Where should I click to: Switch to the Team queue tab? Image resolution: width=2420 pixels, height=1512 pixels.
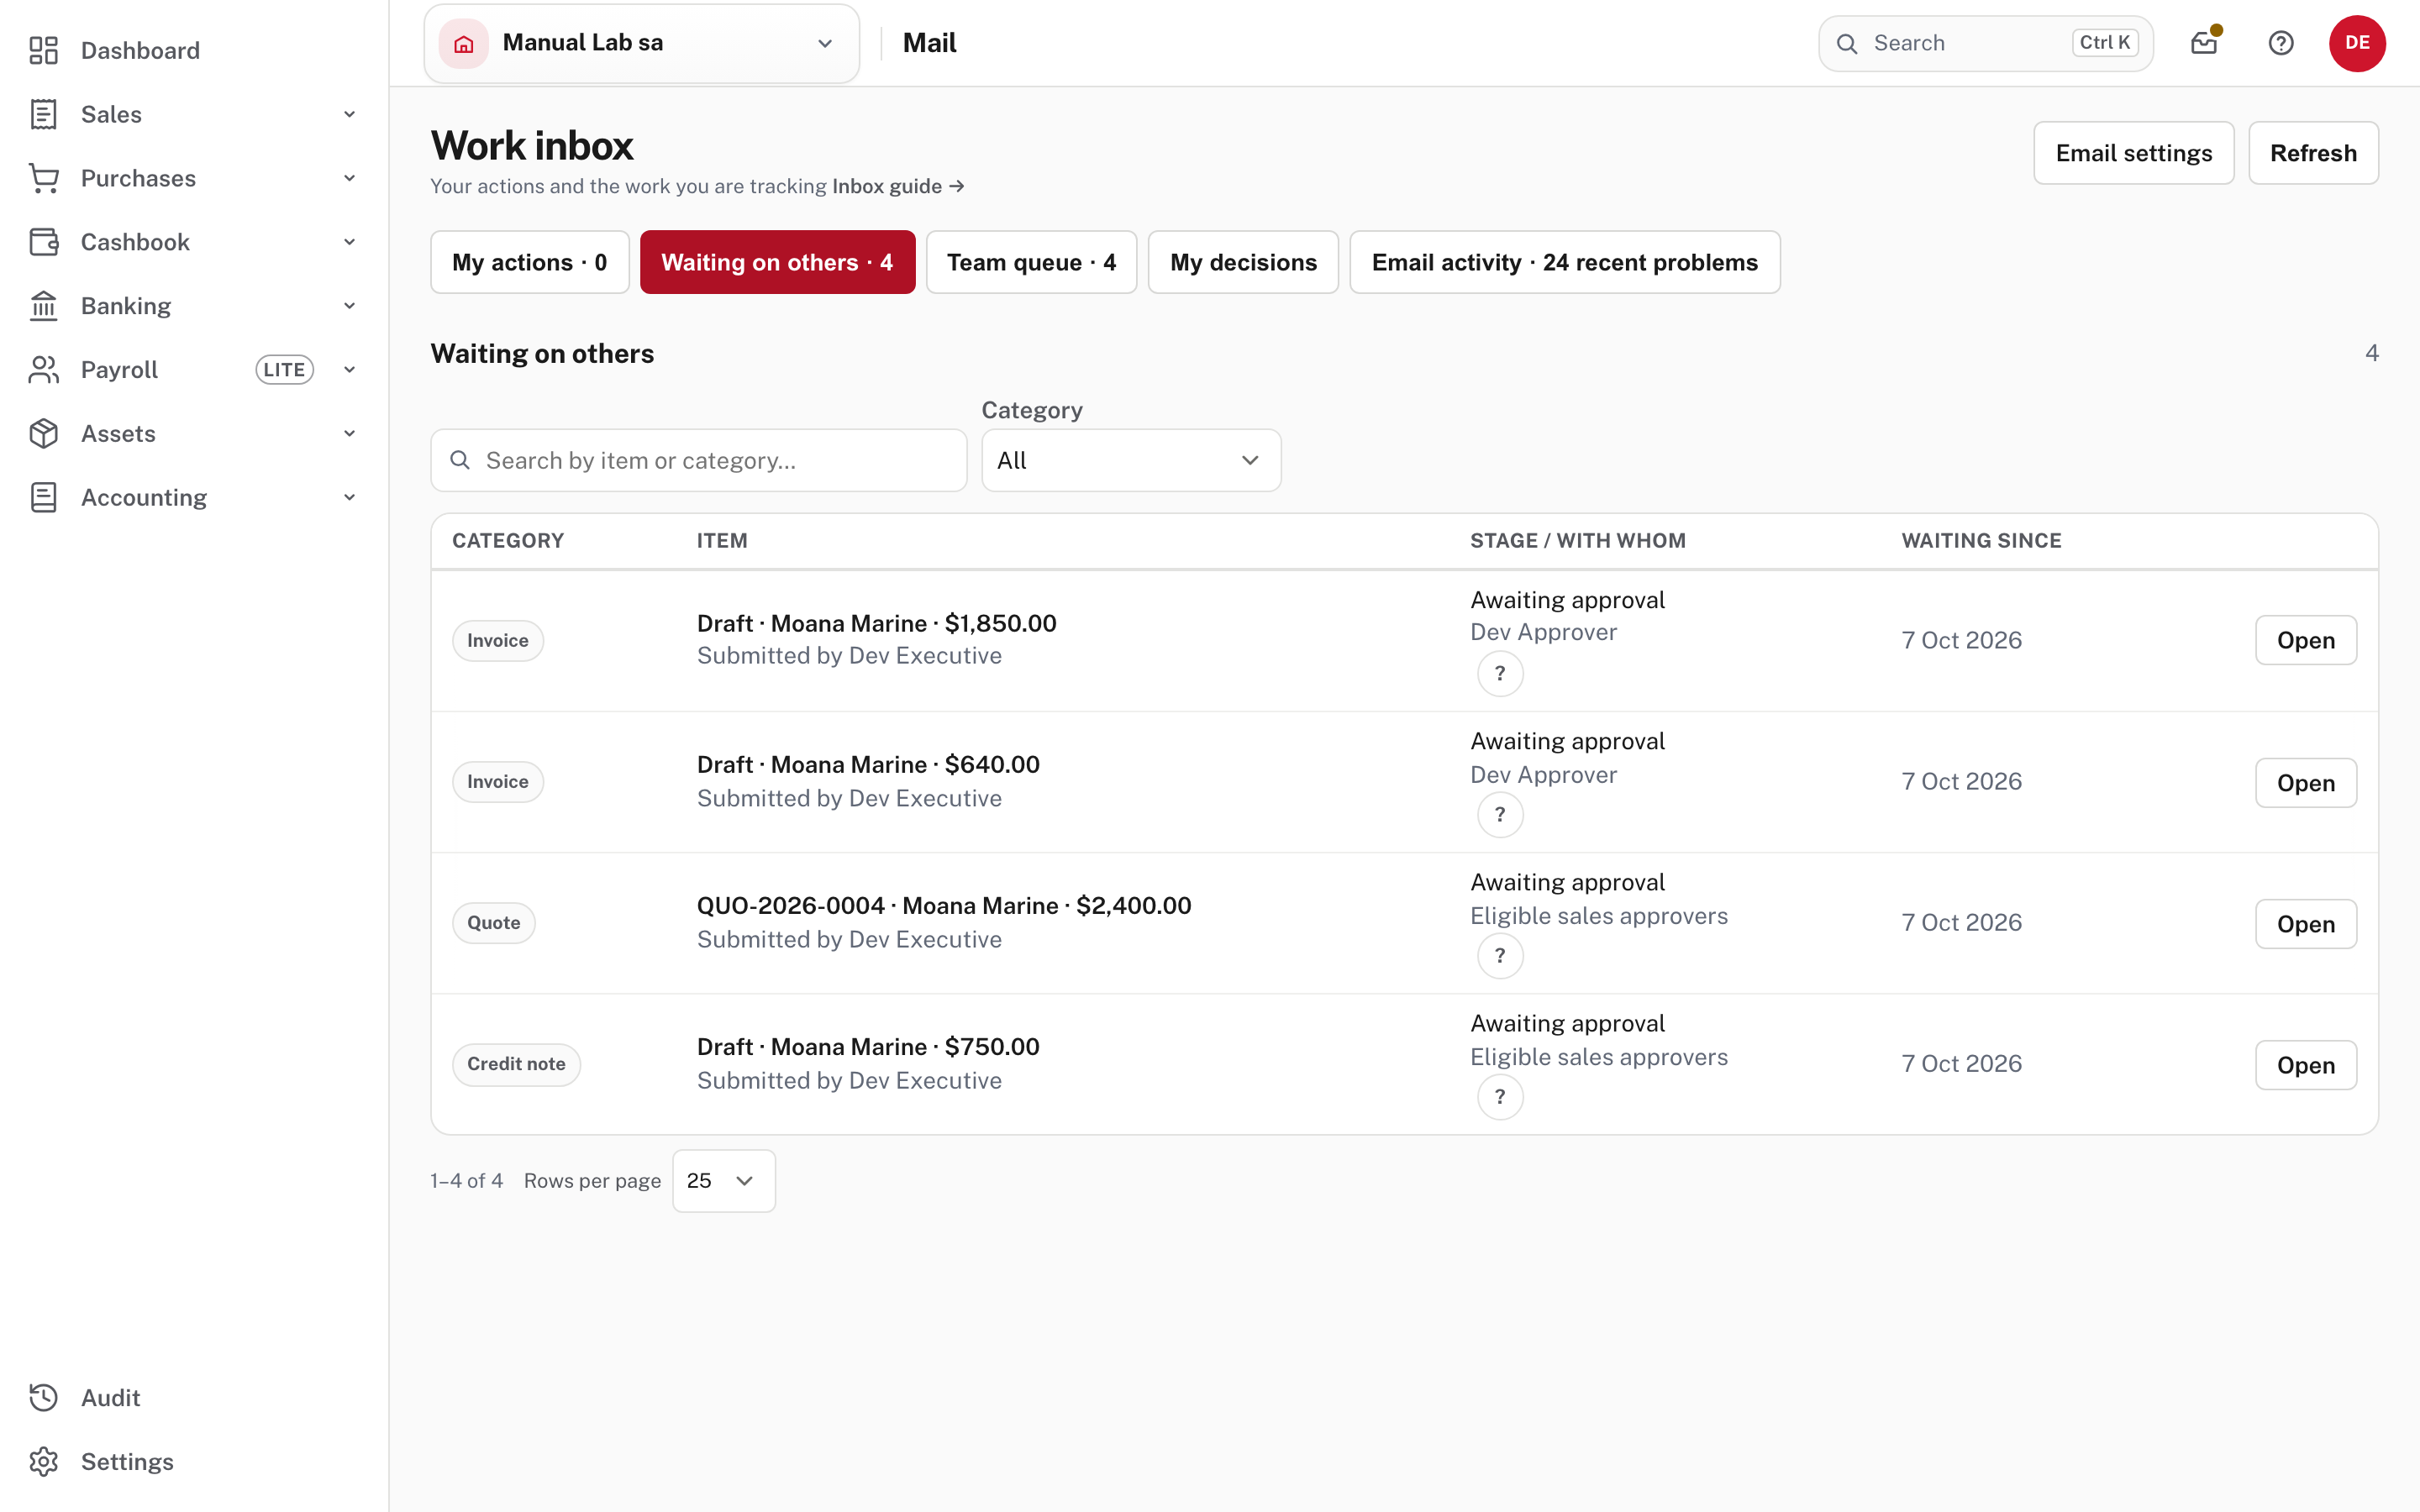1031,262
